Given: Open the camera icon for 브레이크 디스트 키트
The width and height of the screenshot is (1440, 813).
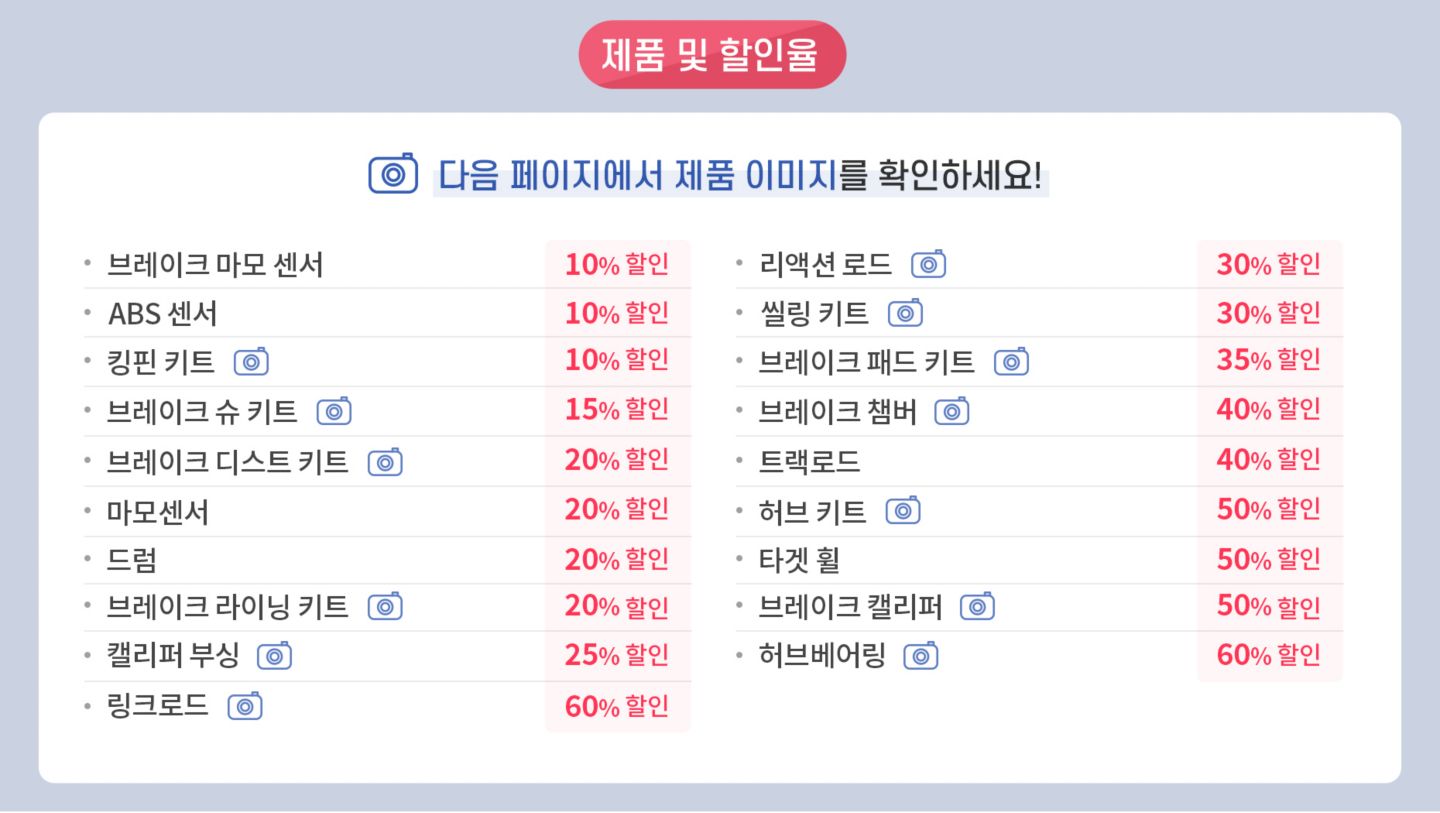Looking at the screenshot, I should 385,462.
